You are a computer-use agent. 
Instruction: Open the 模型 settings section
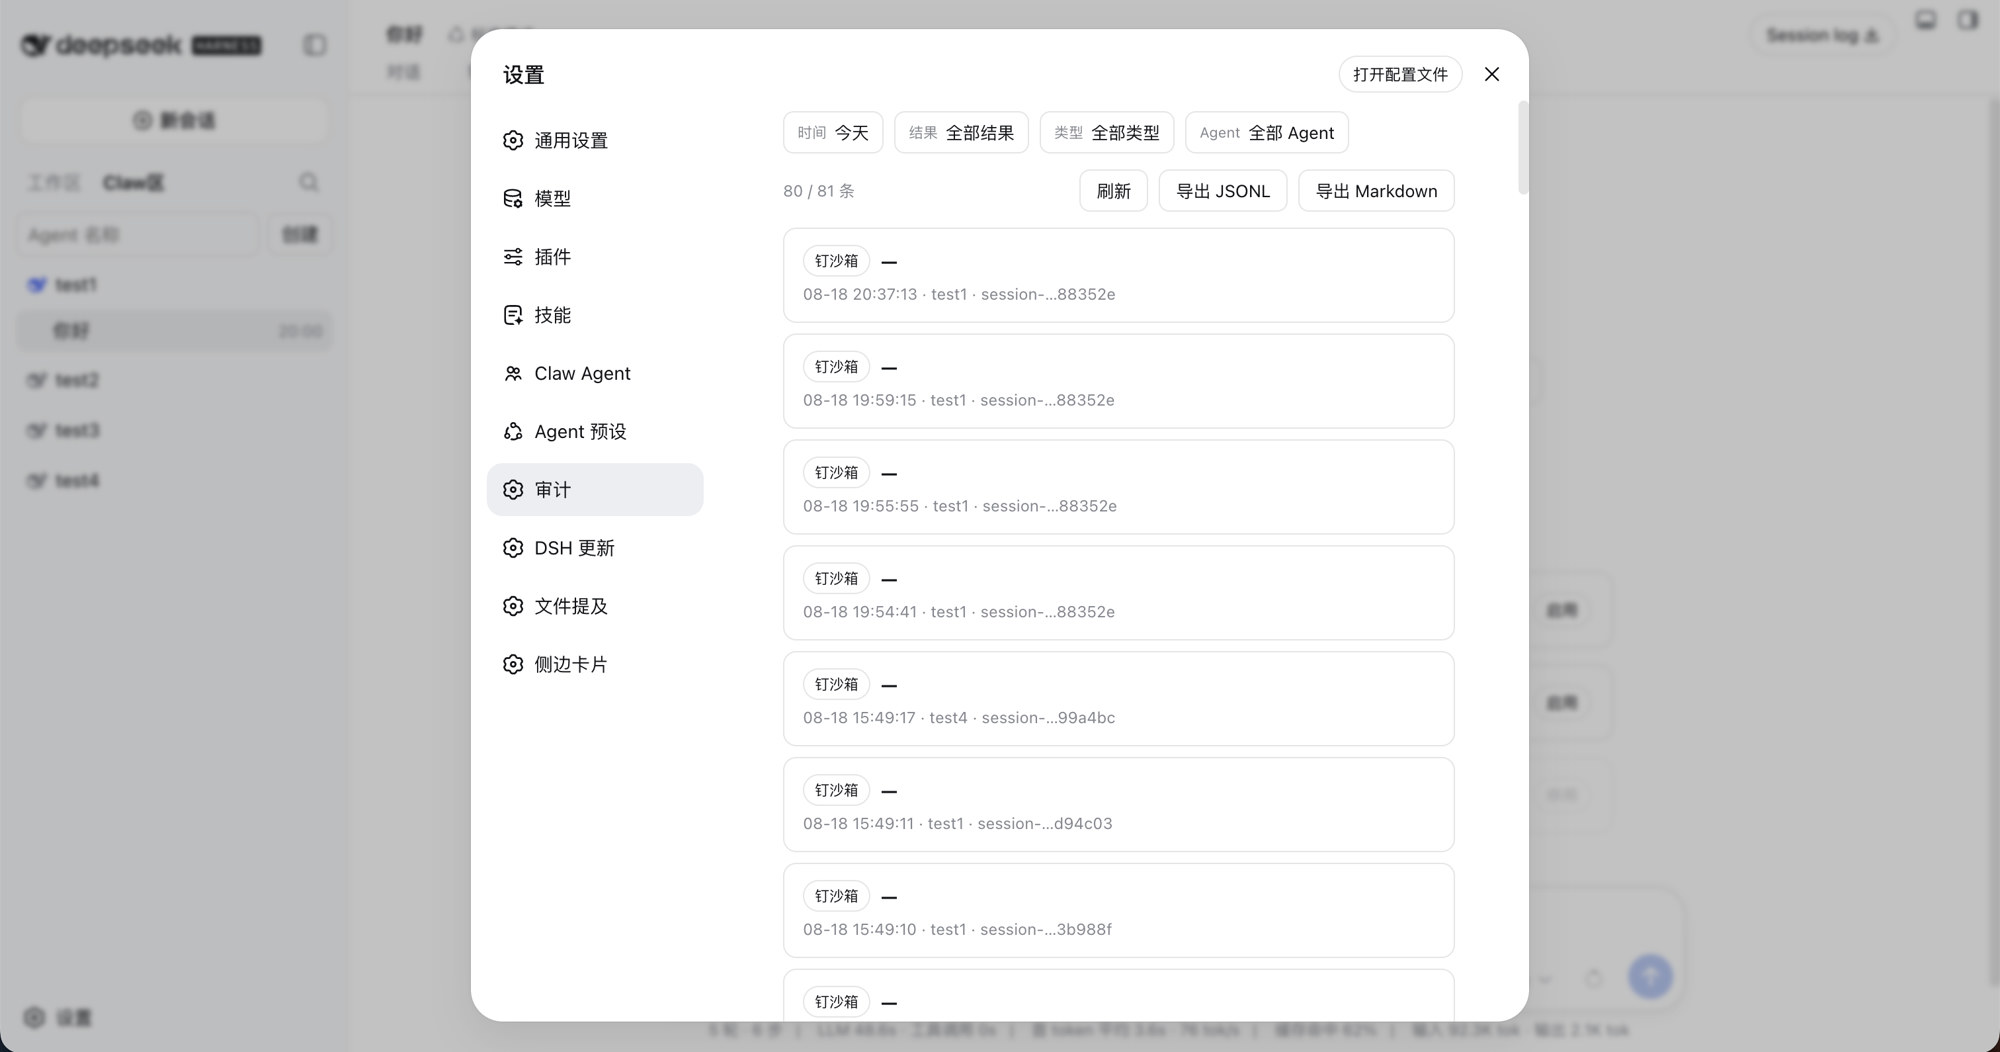tap(595, 198)
